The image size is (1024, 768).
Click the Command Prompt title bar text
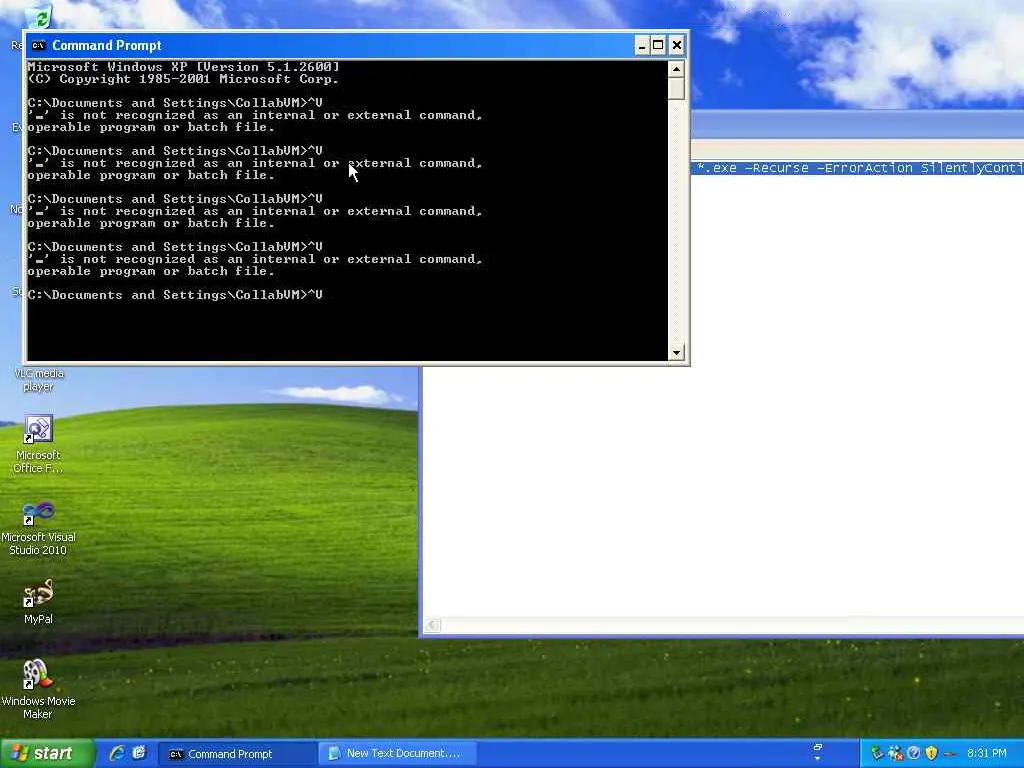pyautogui.click(x=106, y=46)
